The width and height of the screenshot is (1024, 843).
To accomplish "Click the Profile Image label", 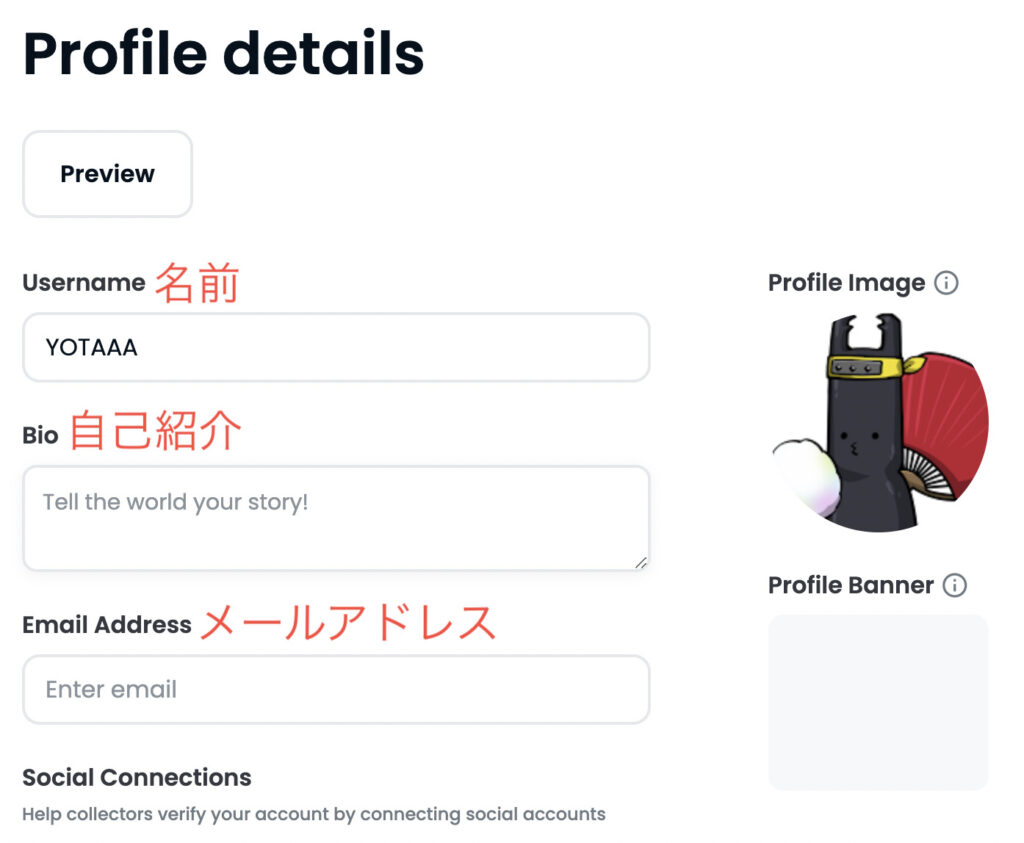I will 846,283.
